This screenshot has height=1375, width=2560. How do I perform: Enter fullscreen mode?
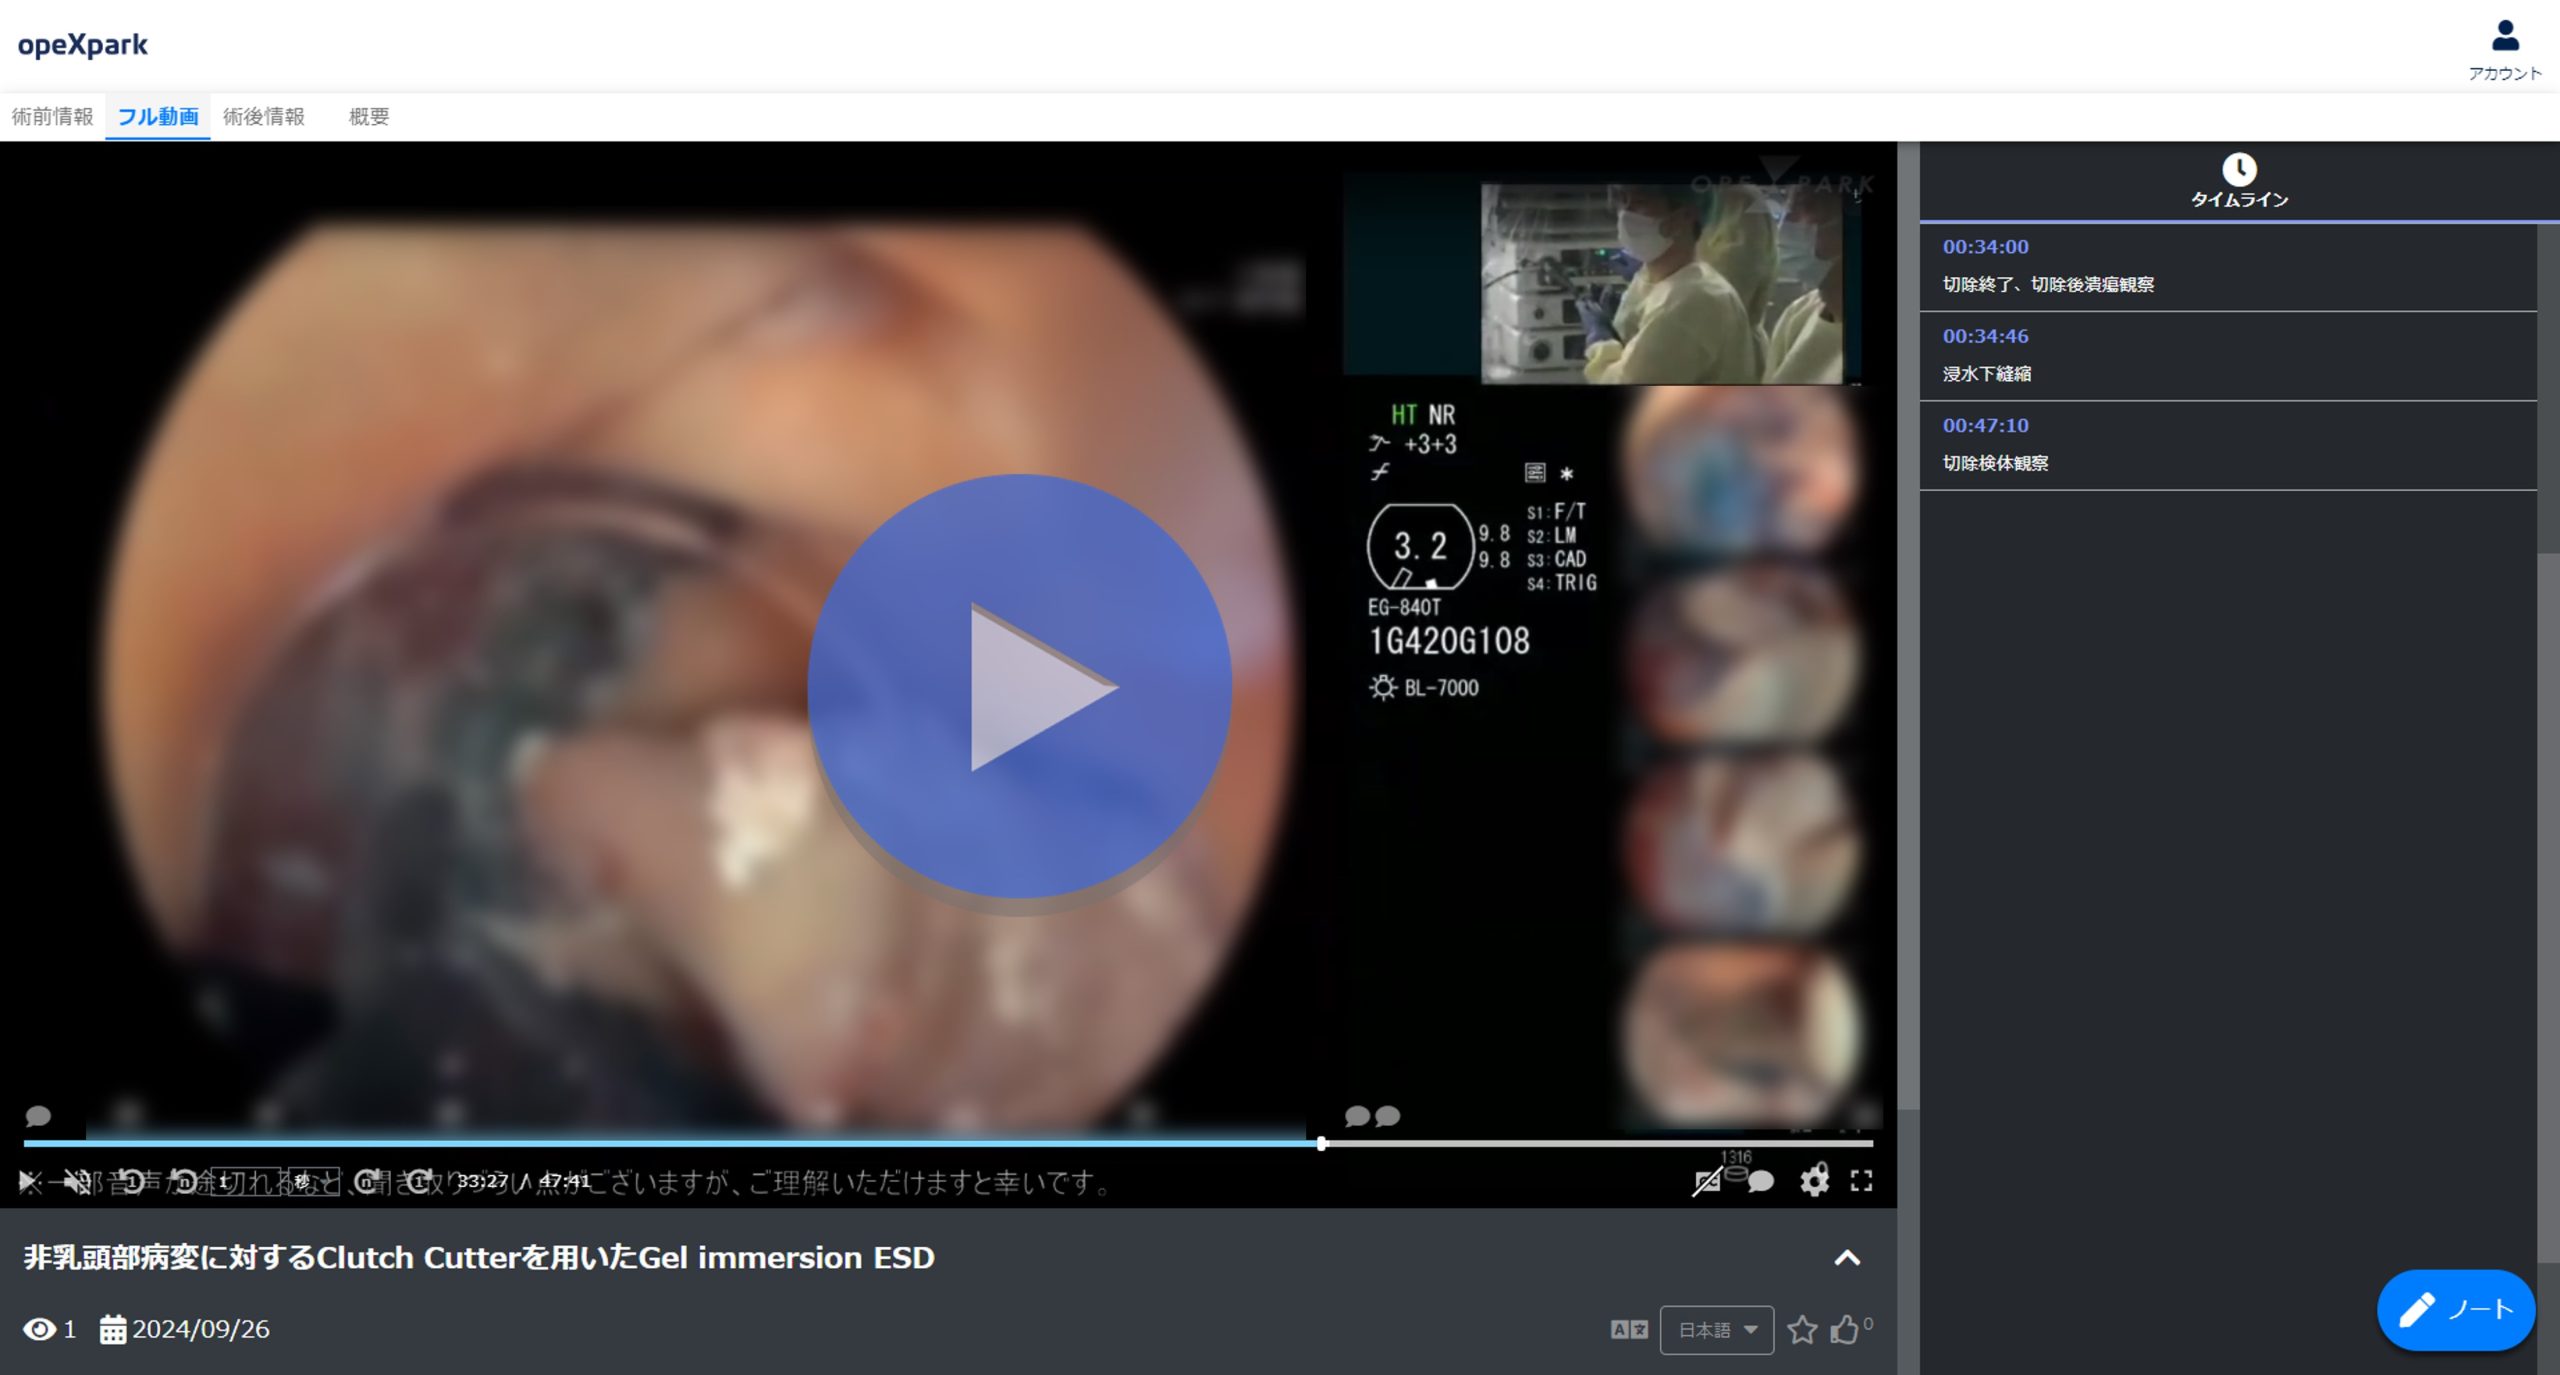pyautogui.click(x=1861, y=1181)
